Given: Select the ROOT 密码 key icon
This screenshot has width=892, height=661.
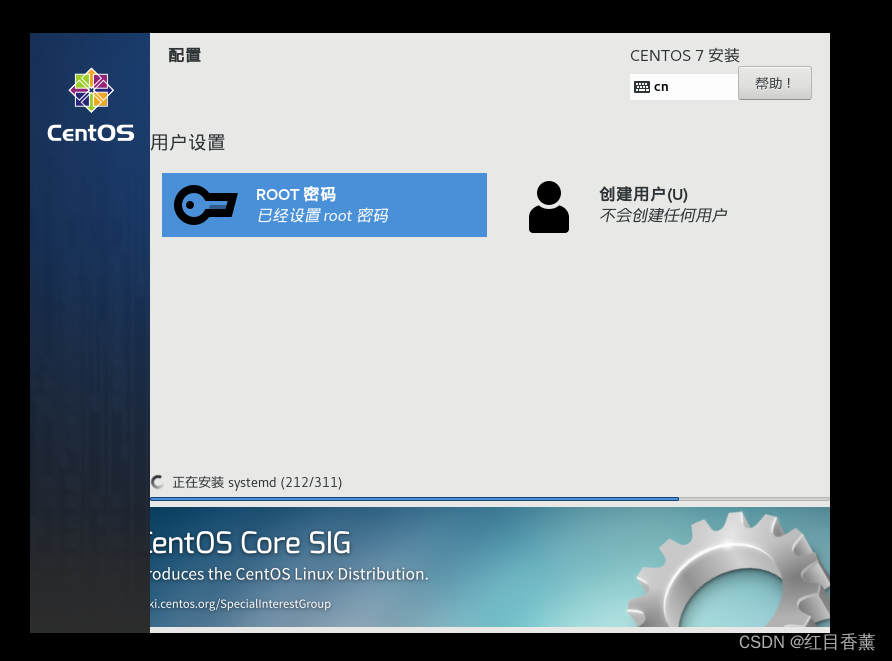Looking at the screenshot, I should [x=205, y=204].
